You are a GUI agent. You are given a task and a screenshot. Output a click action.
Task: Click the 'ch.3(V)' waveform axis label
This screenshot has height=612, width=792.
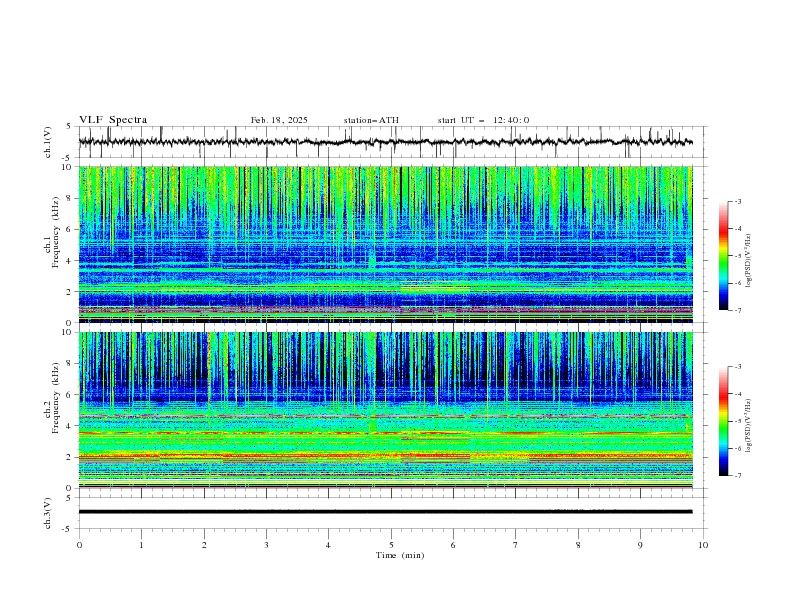tap(47, 513)
